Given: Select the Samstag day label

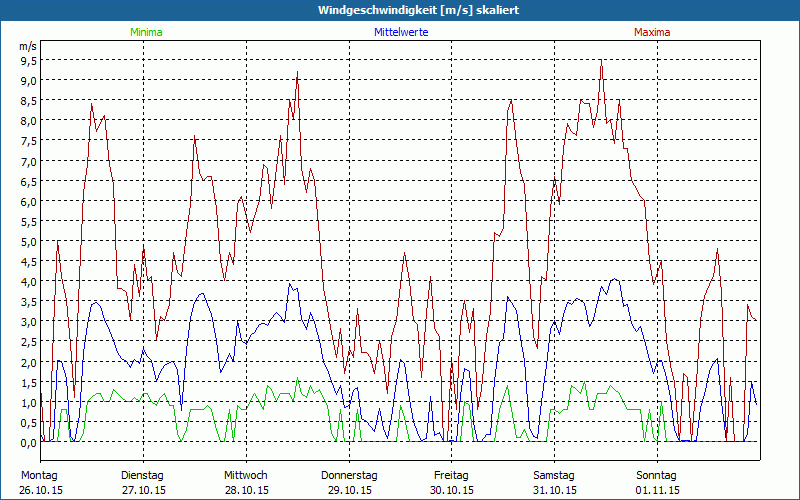Looking at the screenshot, I should coord(554,475).
